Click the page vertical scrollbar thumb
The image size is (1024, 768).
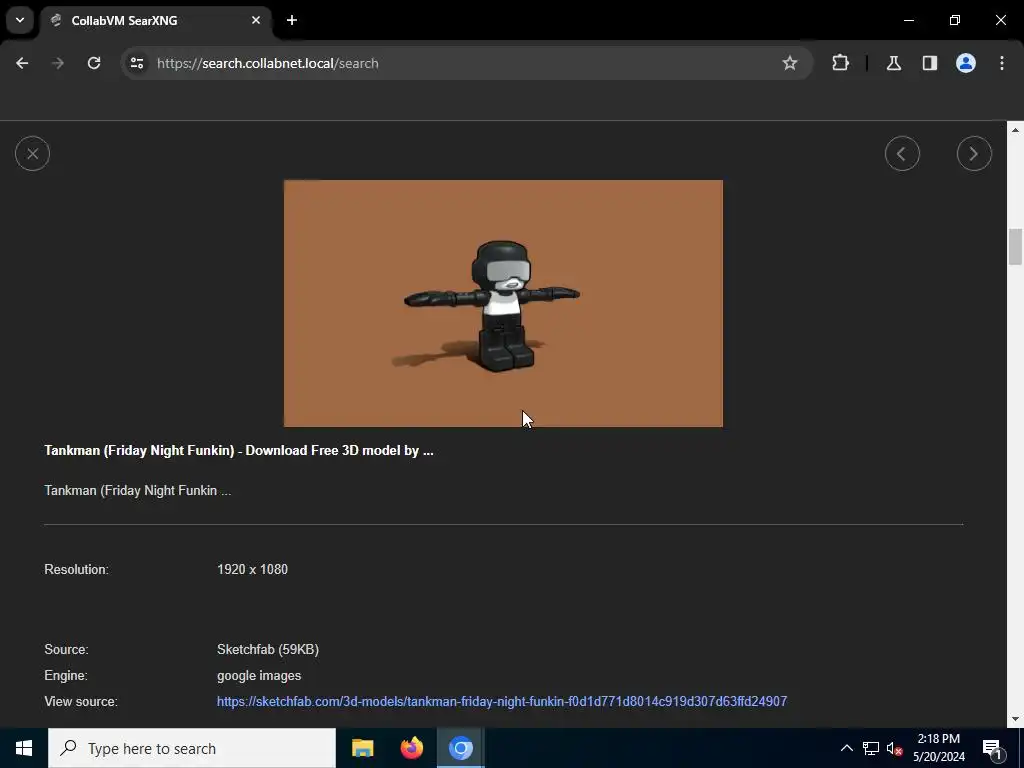point(1015,247)
